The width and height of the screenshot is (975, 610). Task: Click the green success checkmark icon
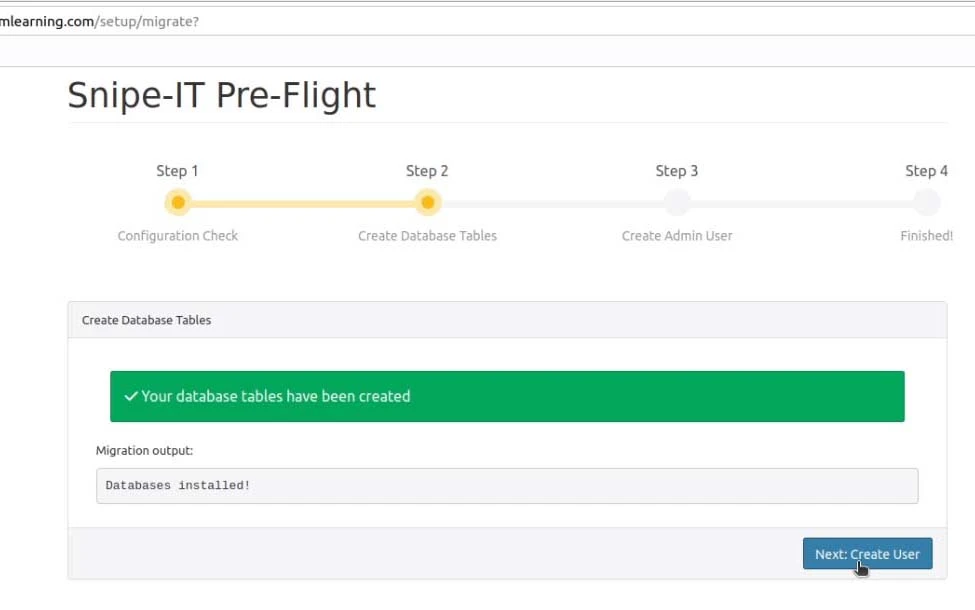pos(131,396)
